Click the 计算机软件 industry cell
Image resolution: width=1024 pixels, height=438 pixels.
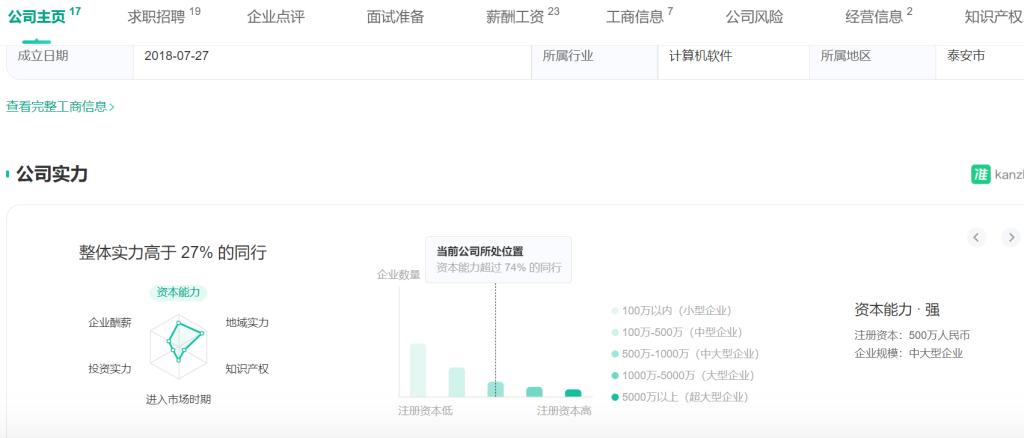701,56
